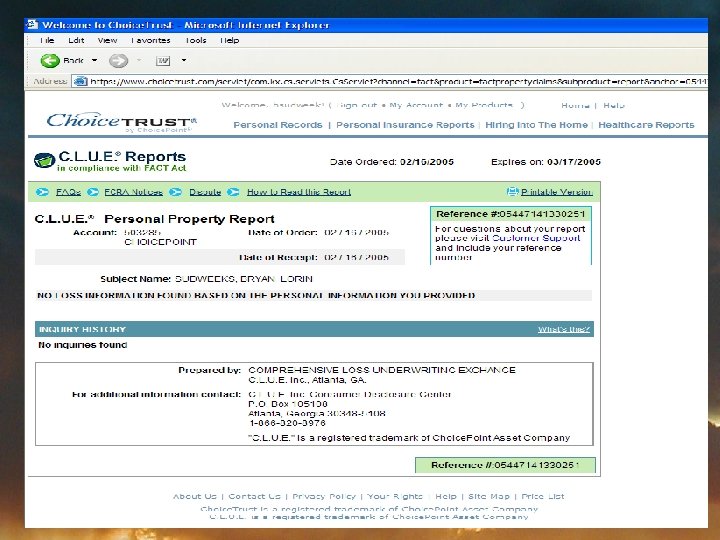Open the About Us footer link
This screenshot has height=540, width=720.
pos(195,496)
